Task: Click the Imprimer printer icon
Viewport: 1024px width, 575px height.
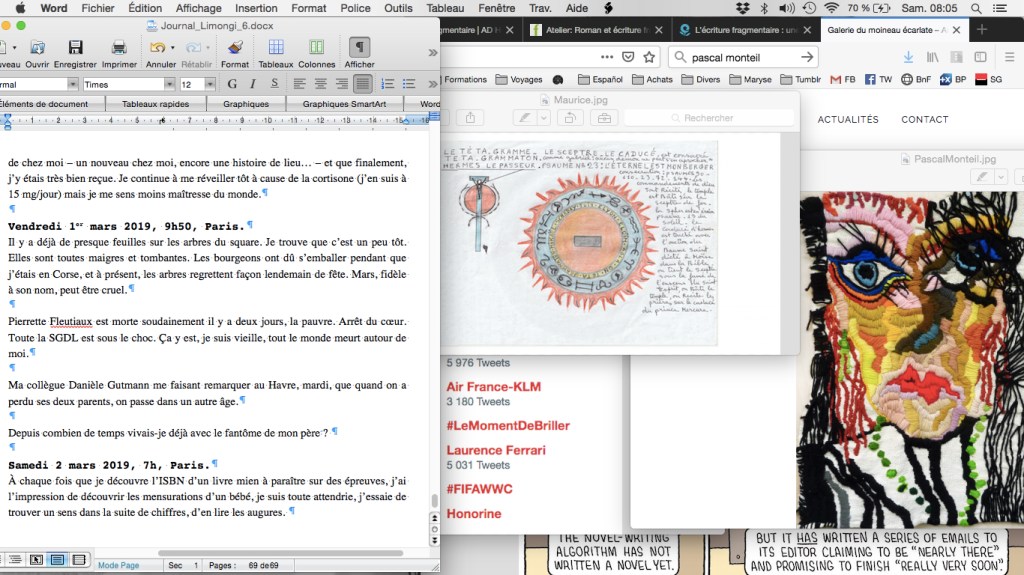Action: tap(119, 48)
